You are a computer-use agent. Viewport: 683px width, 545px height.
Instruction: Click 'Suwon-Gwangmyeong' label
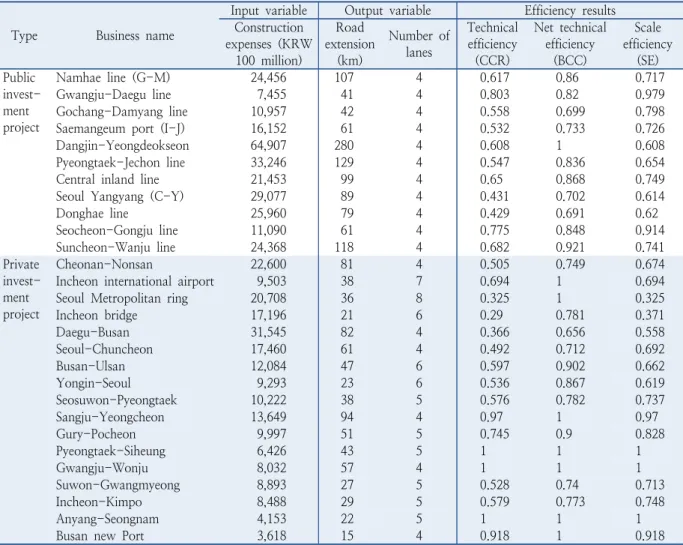click(x=118, y=485)
